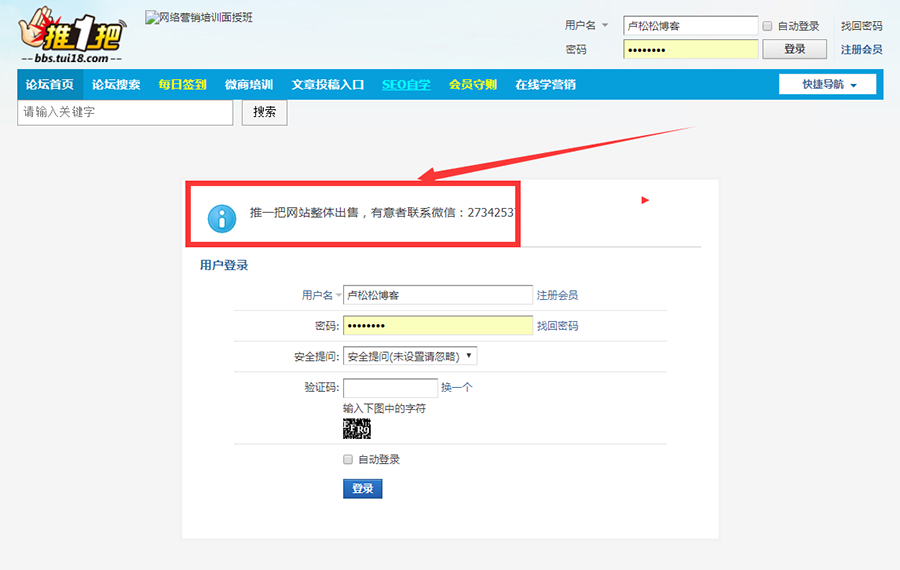The image size is (900, 570).
Task: Open the form 用户名 type dropdown
Action: coord(322,295)
